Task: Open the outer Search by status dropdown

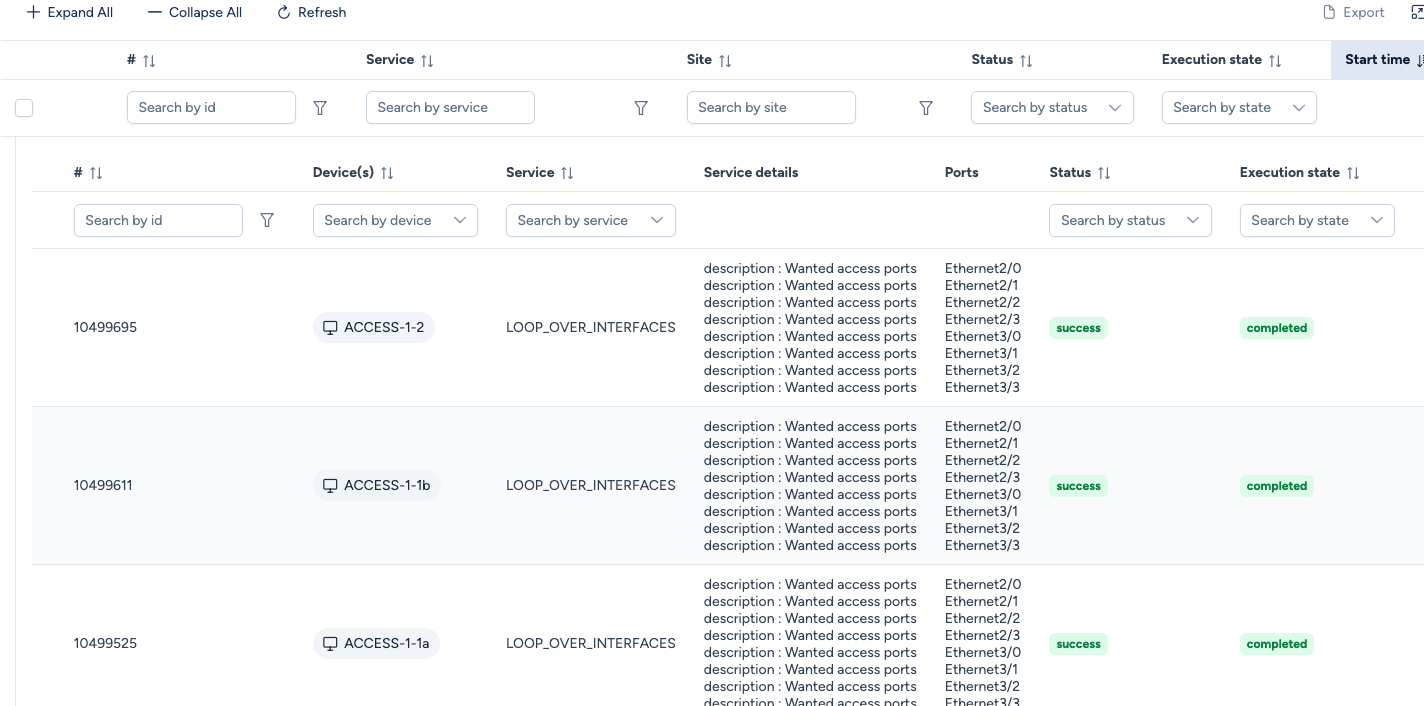Action: 1051,108
